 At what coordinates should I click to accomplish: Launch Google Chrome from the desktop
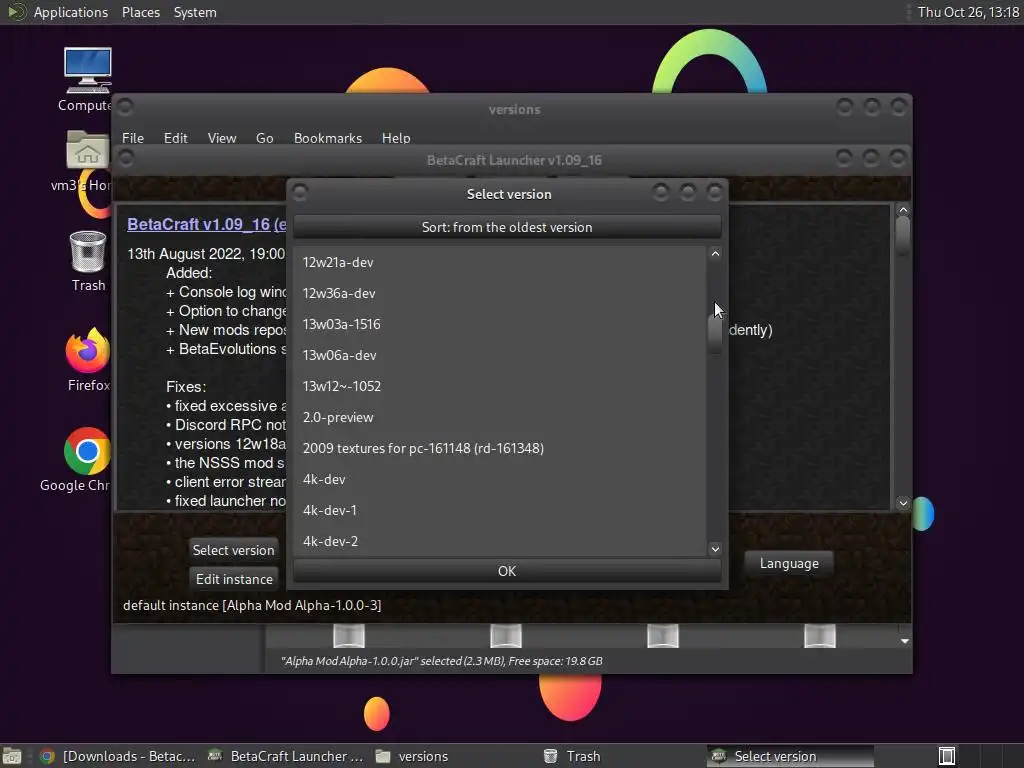(x=88, y=451)
